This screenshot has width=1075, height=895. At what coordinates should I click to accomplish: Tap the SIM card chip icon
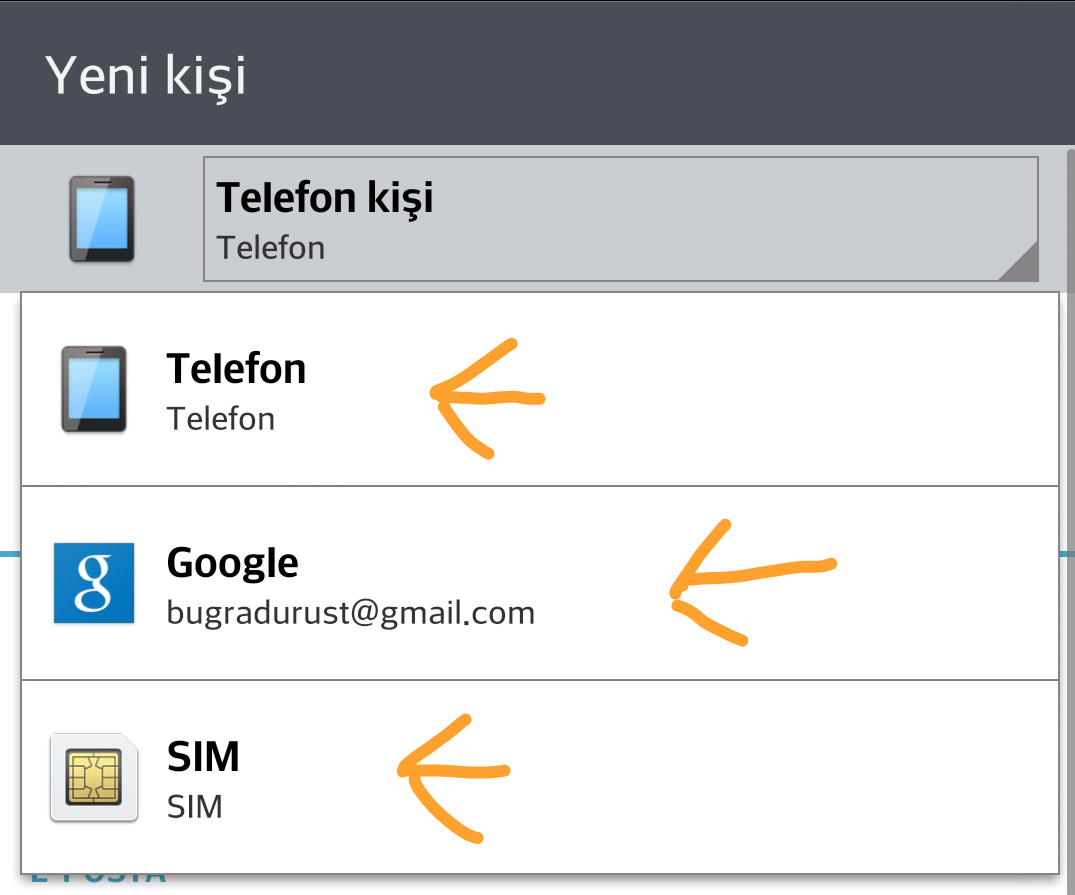pos(94,777)
